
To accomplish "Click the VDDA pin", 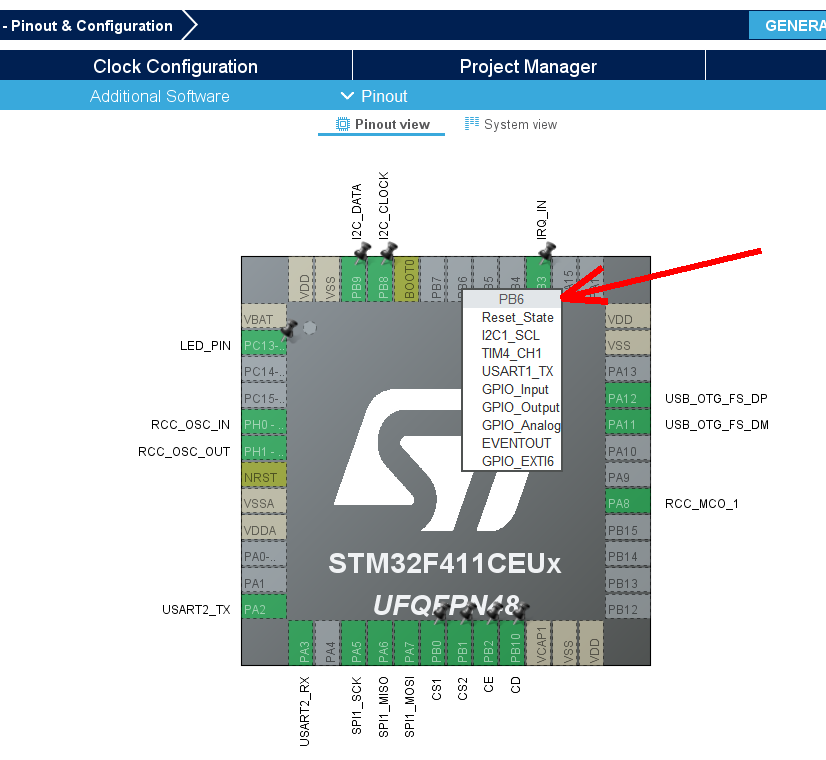I will (x=264, y=530).
